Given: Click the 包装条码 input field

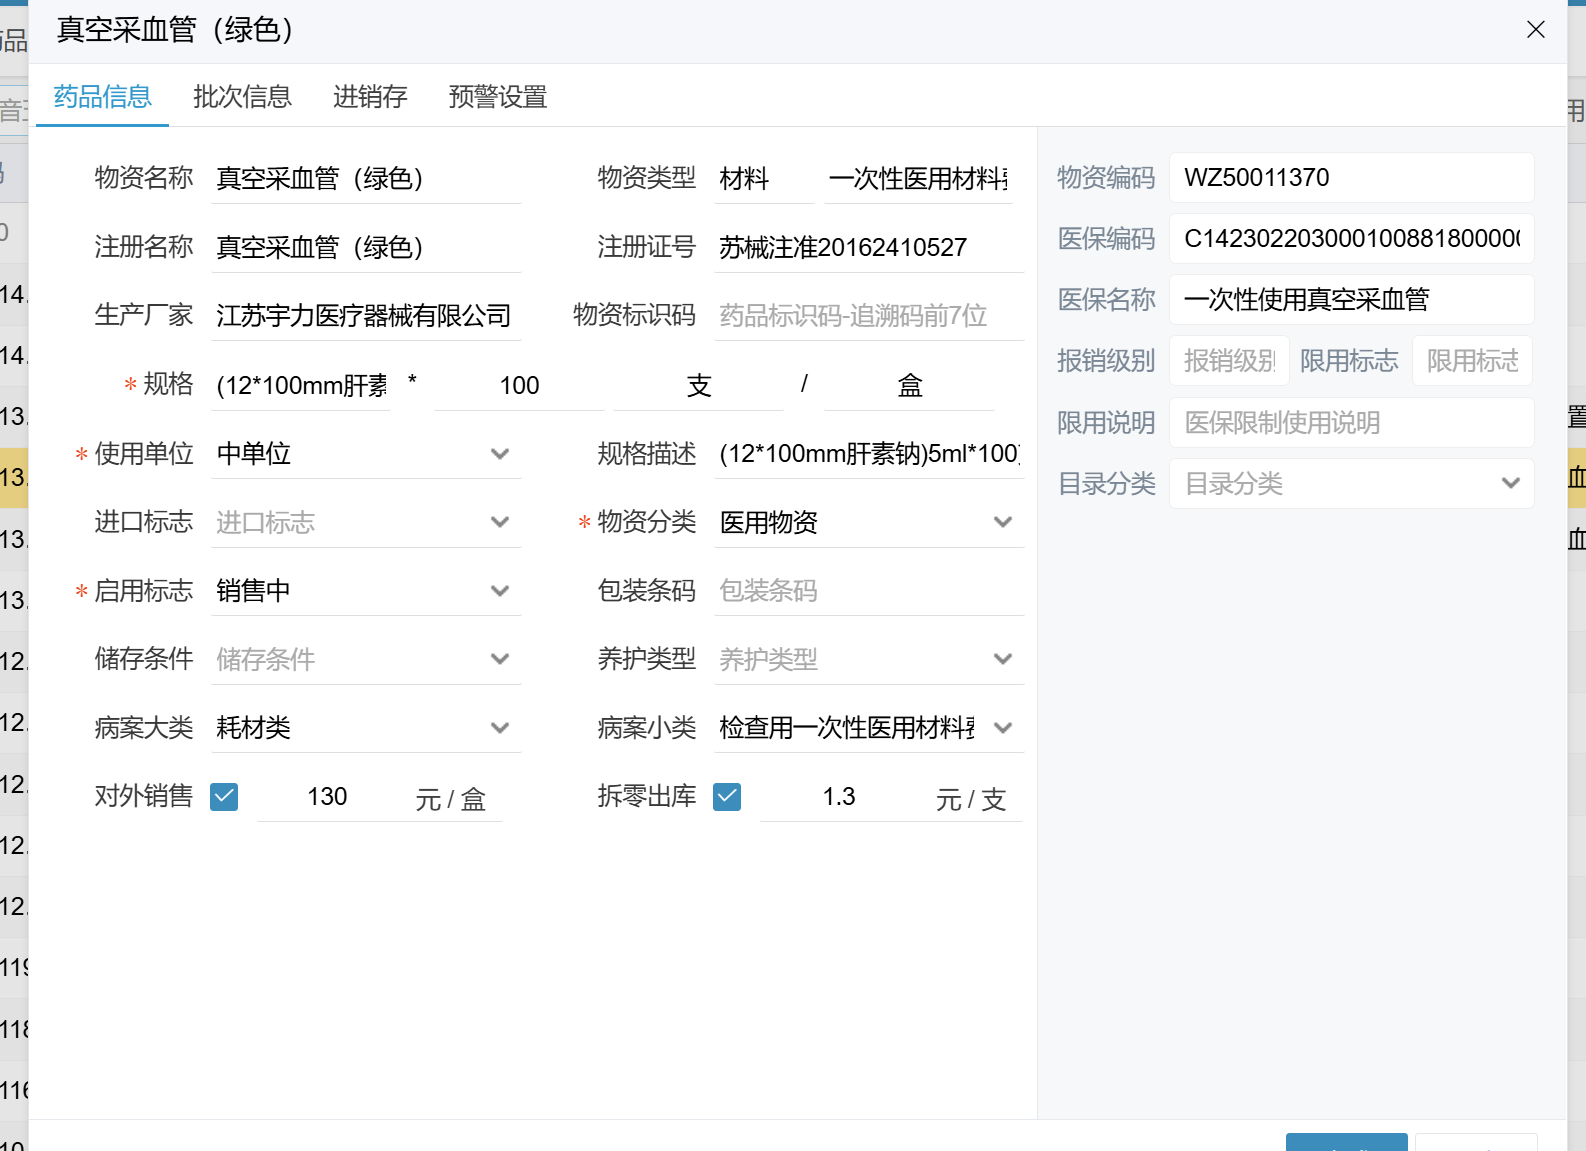Looking at the screenshot, I should point(866,591).
